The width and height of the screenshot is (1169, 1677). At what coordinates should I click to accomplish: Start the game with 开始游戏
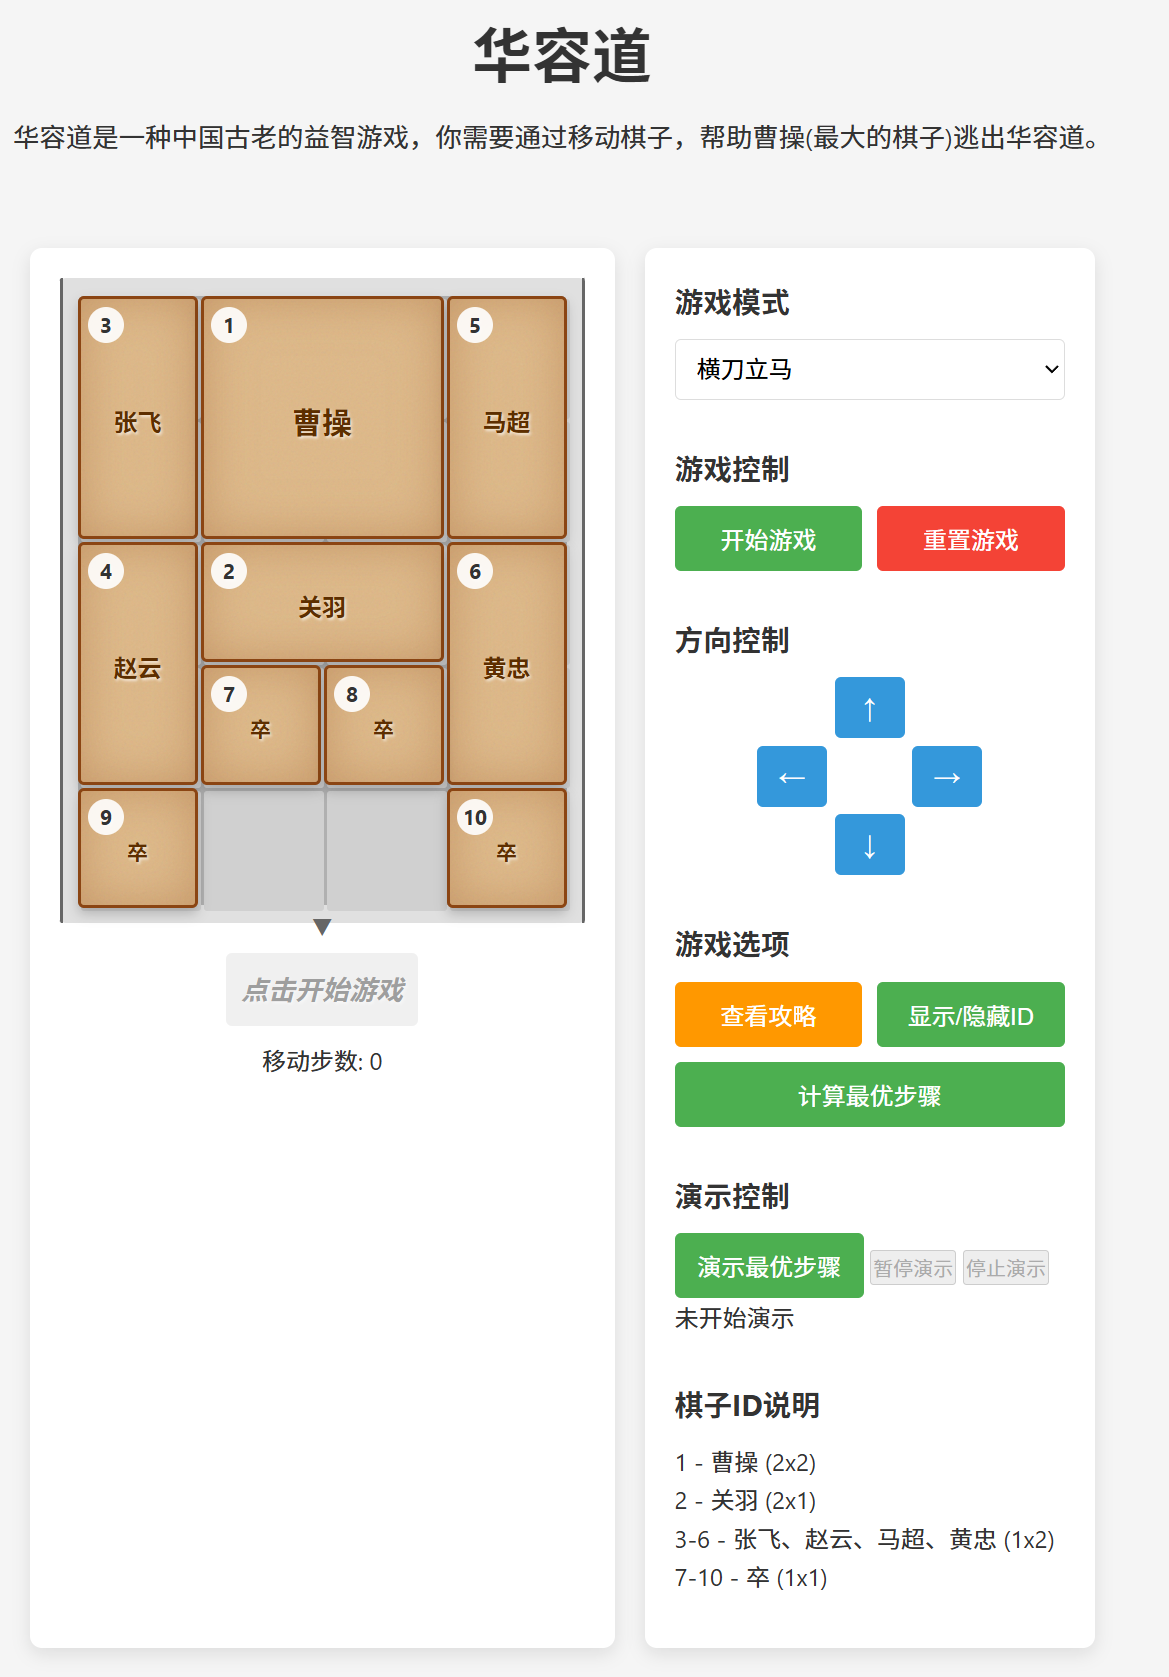pyautogui.click(x=767, y=538)
